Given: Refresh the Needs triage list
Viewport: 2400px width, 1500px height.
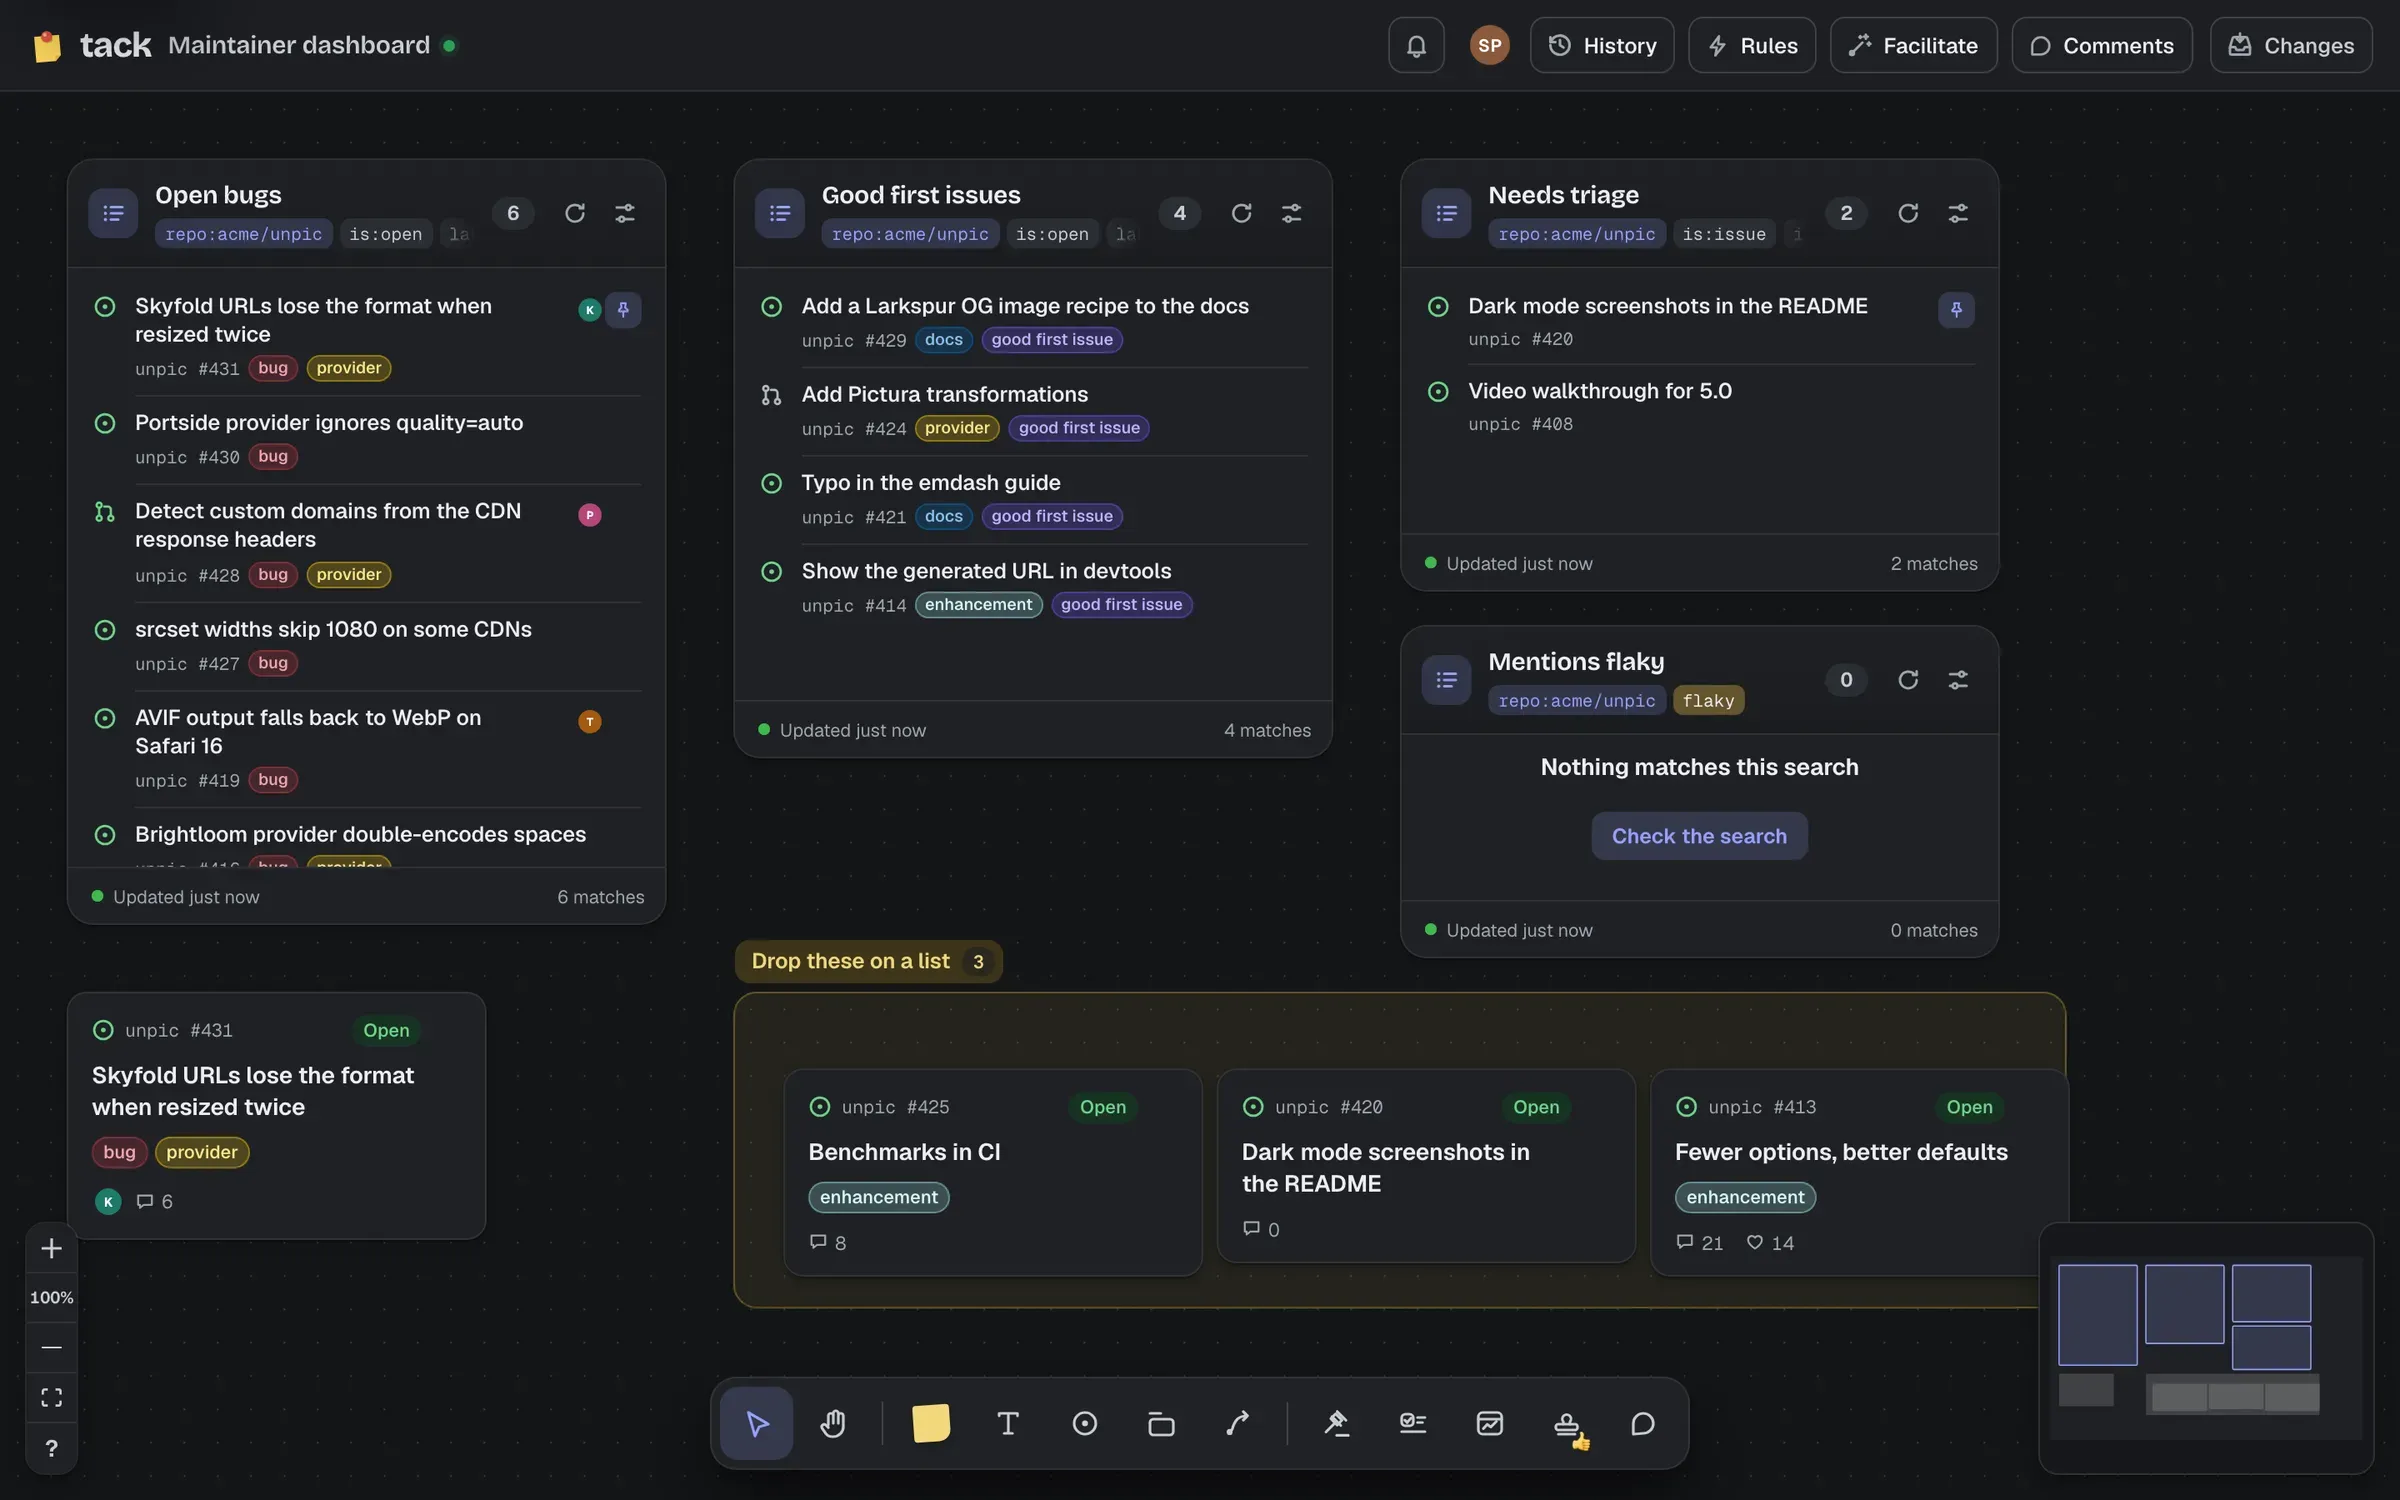Looking at the screenshot, I should (1908, 213).
